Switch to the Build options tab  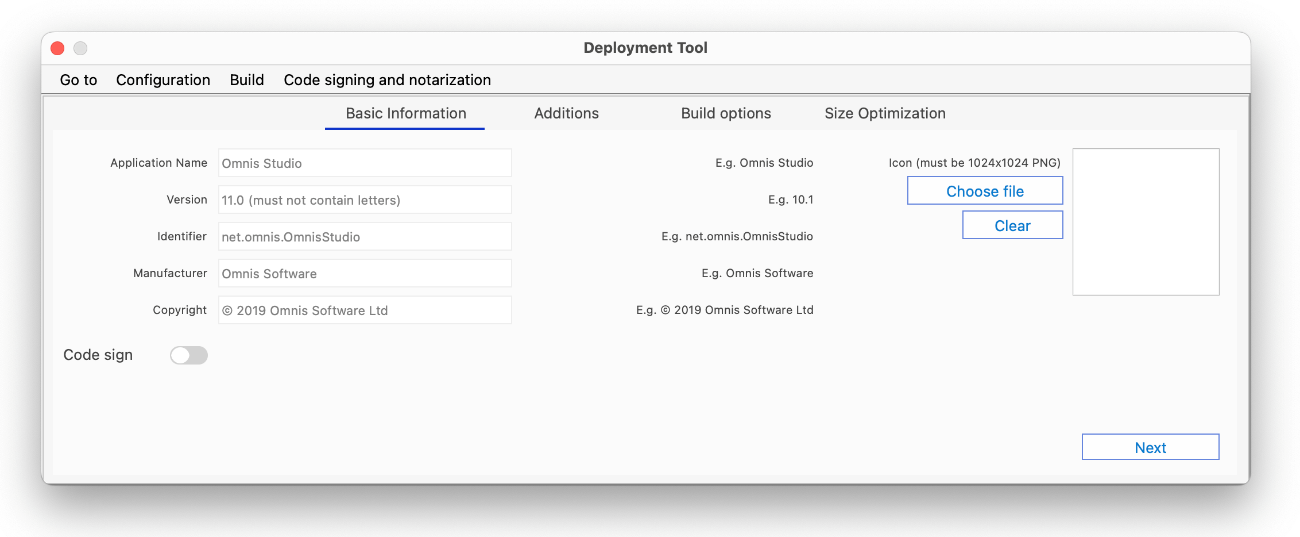726,114
